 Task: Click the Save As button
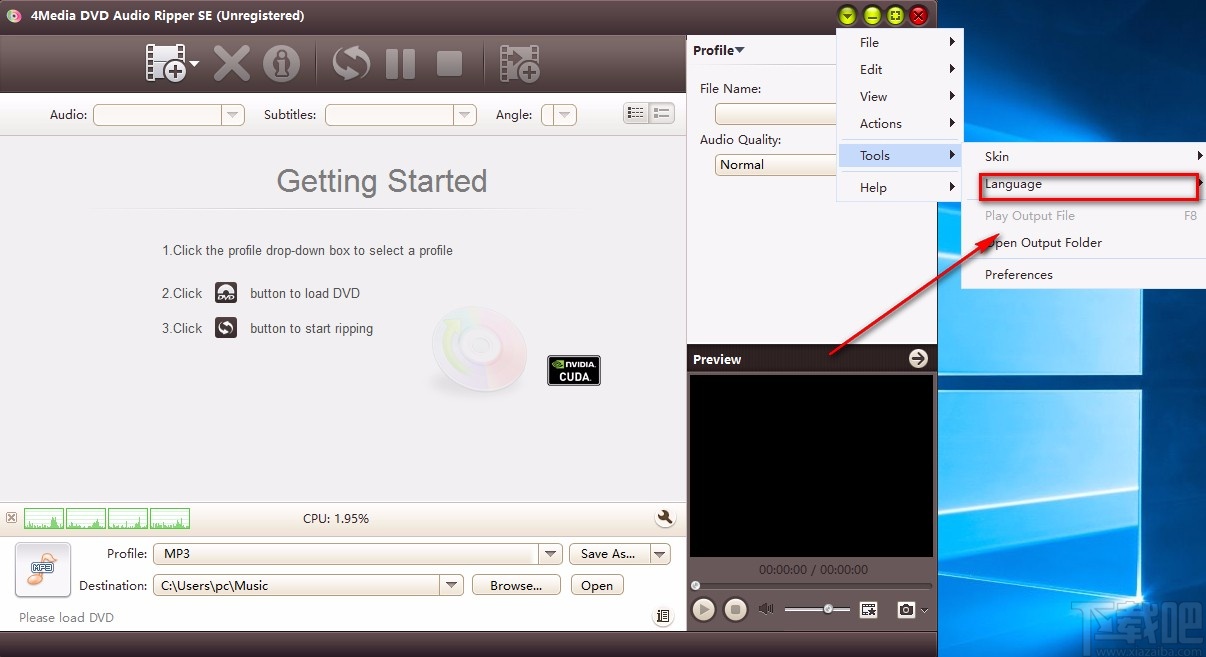click(608, 554)
